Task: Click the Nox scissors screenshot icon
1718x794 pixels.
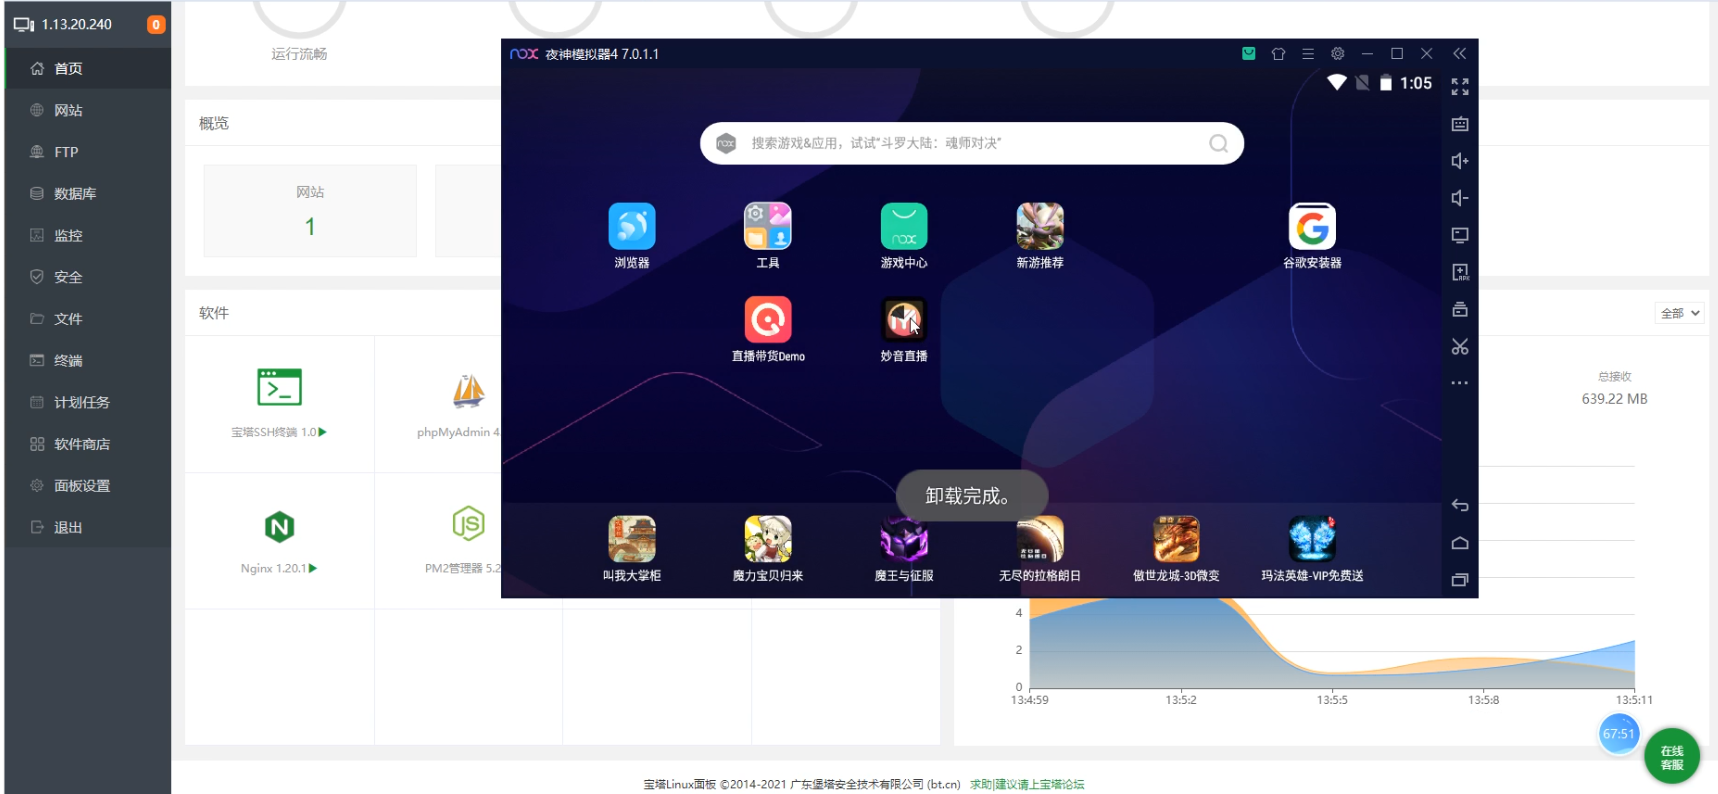Action: coord(1460,347)
